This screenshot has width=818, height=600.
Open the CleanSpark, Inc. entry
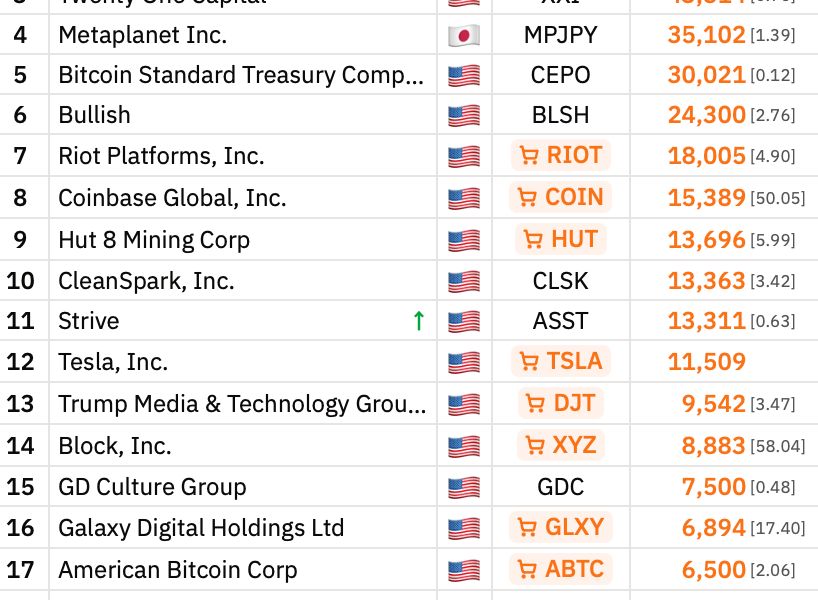pos(140,281)
